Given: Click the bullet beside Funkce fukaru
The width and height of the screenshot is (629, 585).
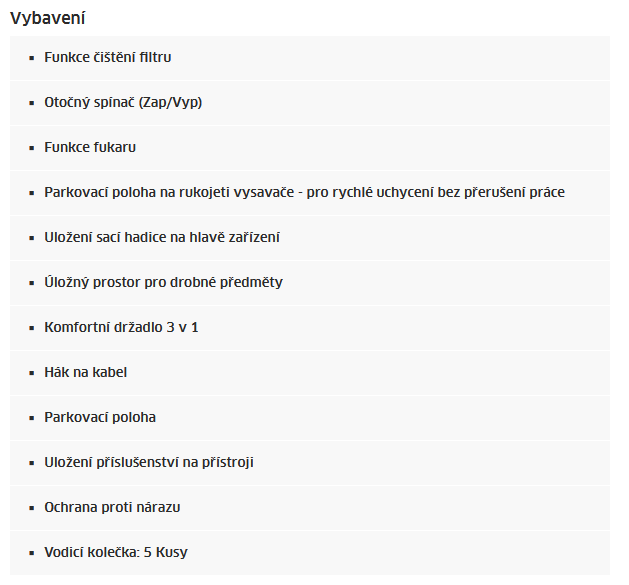Looking at the screenshot, I should [x=32, y=148].
